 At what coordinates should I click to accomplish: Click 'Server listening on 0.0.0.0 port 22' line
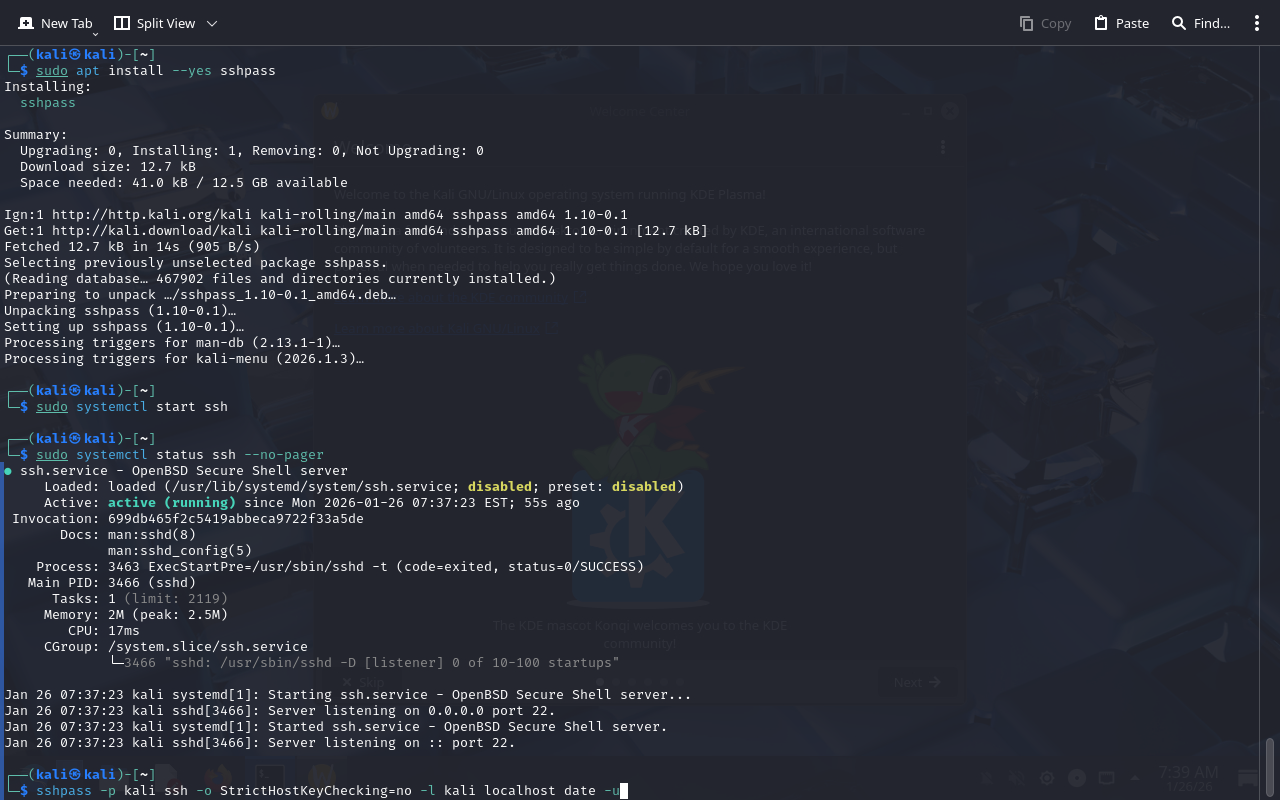click(410, 710)
